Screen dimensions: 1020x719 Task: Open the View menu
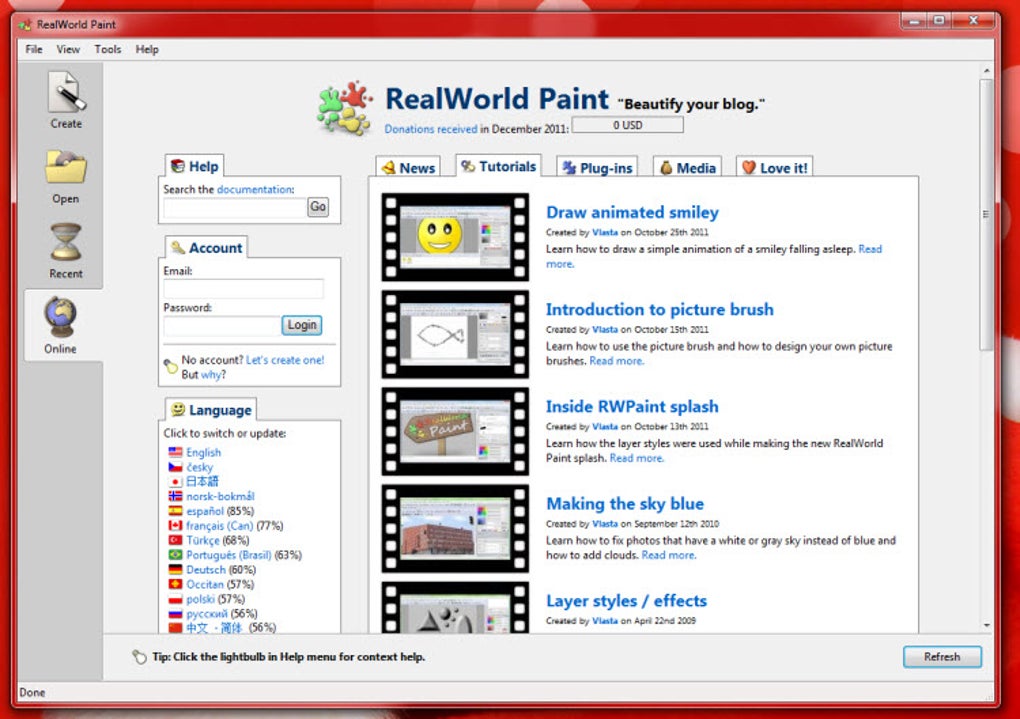[68, 49]
